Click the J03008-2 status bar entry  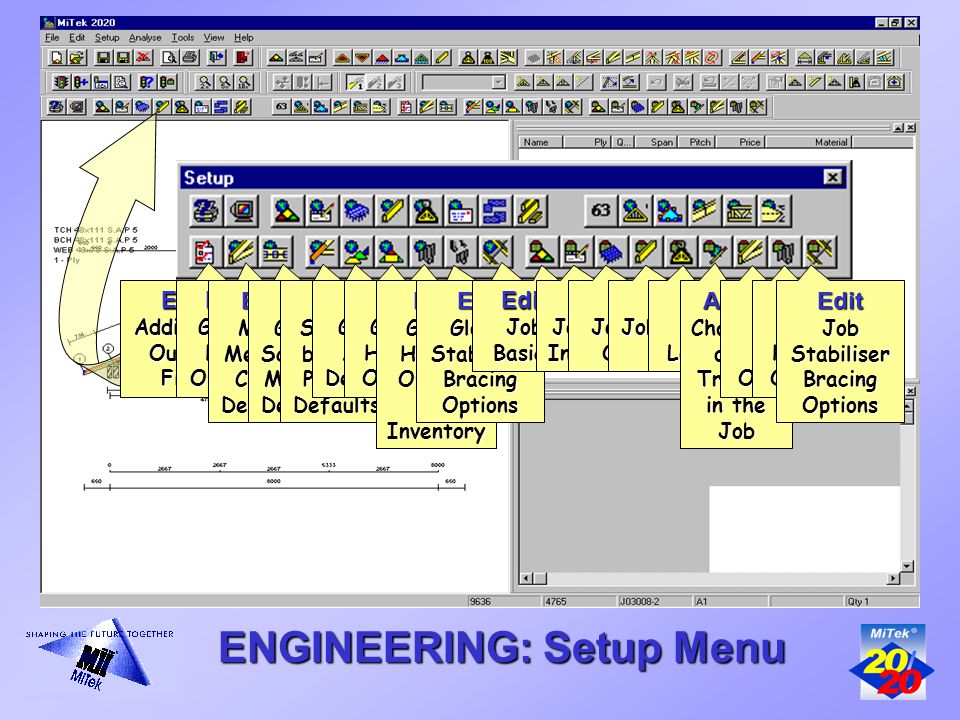click(x=654, y=601)
